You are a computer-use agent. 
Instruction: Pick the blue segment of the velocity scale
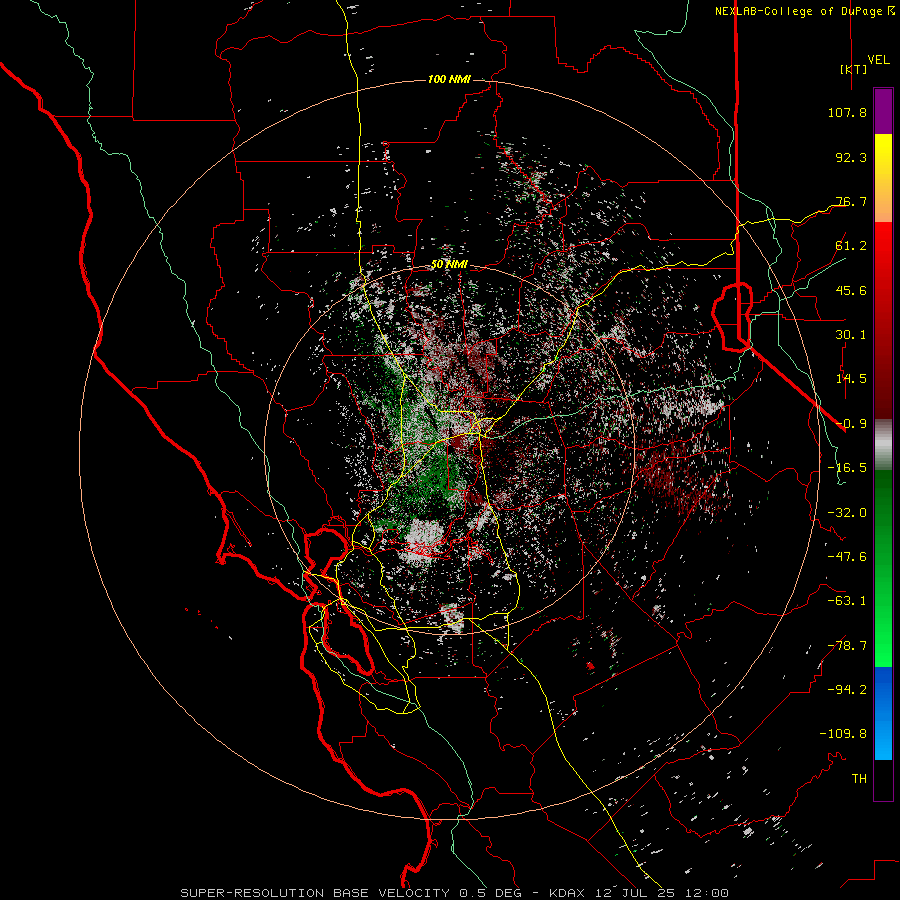pyautogui.click(x=883, y=713)
